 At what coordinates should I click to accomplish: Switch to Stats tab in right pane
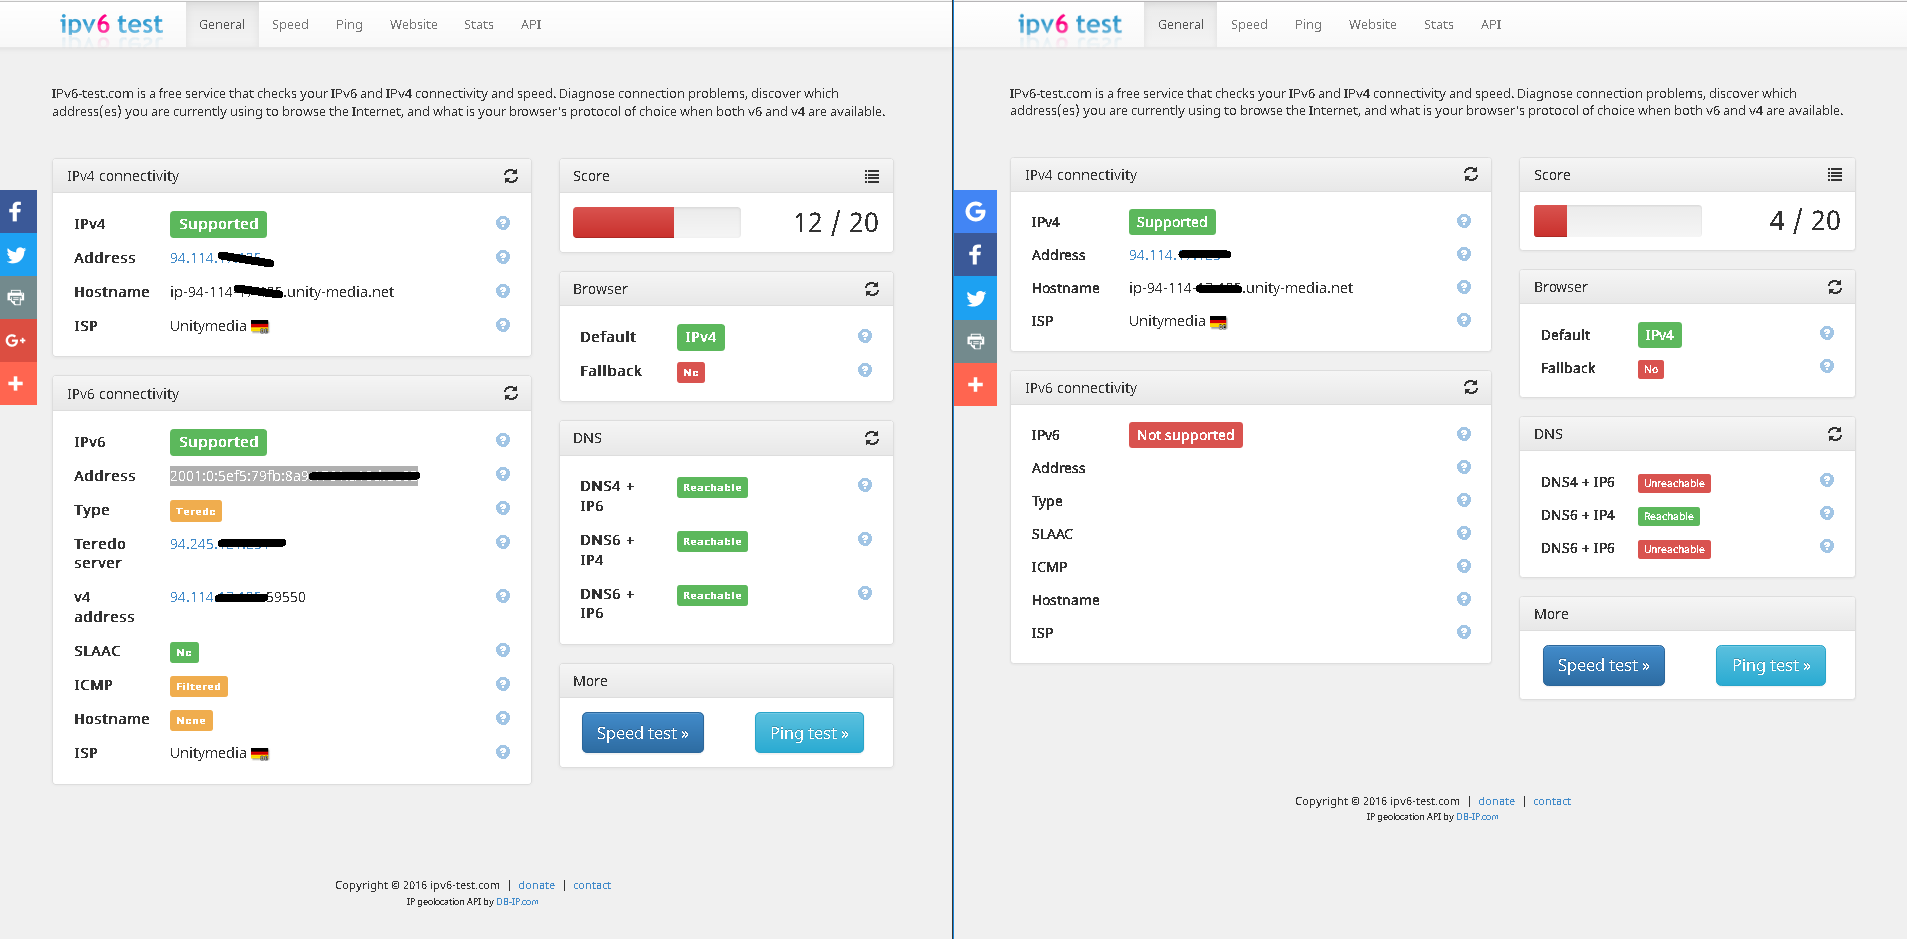[x=1438, y=25]
